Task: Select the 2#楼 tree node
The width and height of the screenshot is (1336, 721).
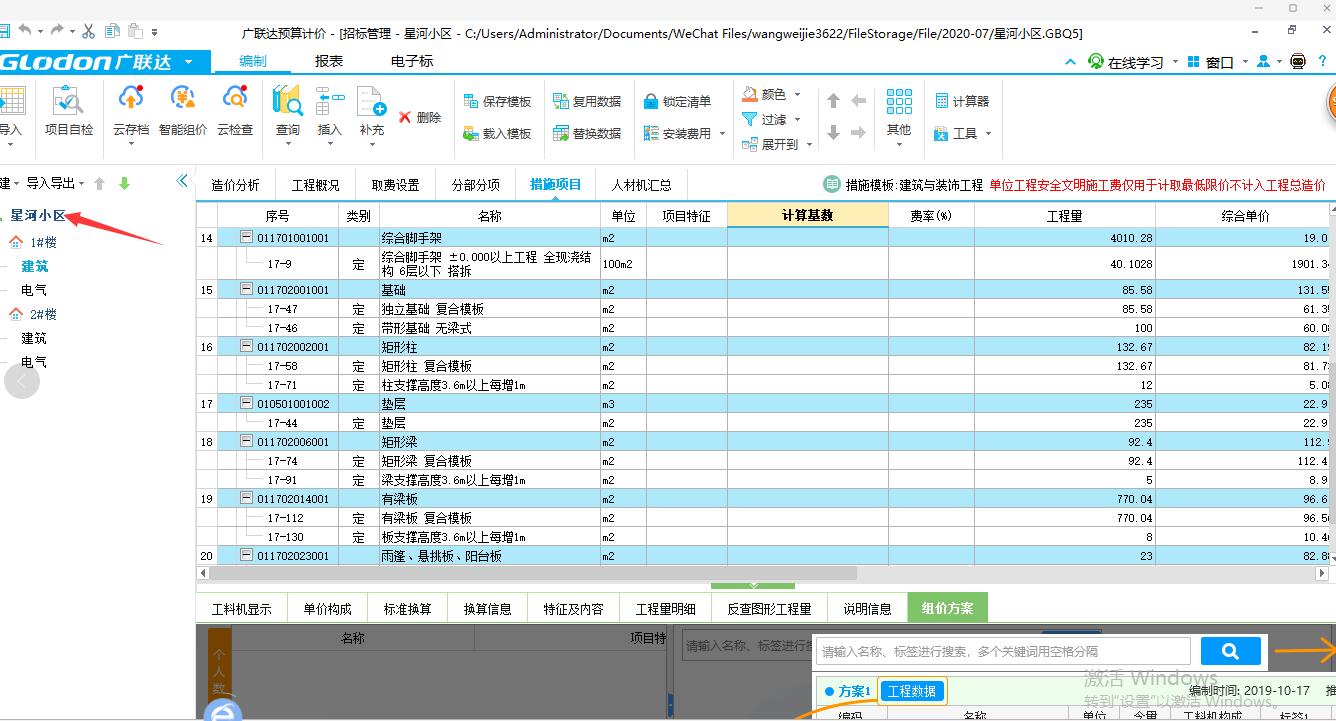Action: 43,314
